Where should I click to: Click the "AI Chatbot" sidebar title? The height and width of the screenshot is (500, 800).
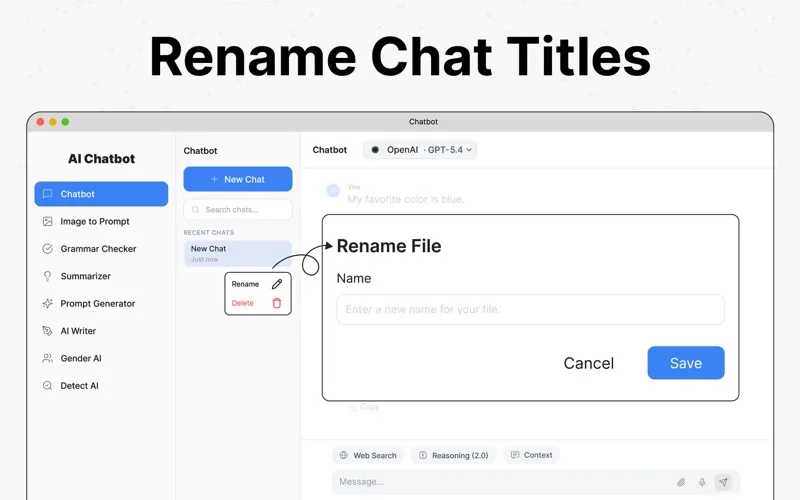tap(102, 159)
